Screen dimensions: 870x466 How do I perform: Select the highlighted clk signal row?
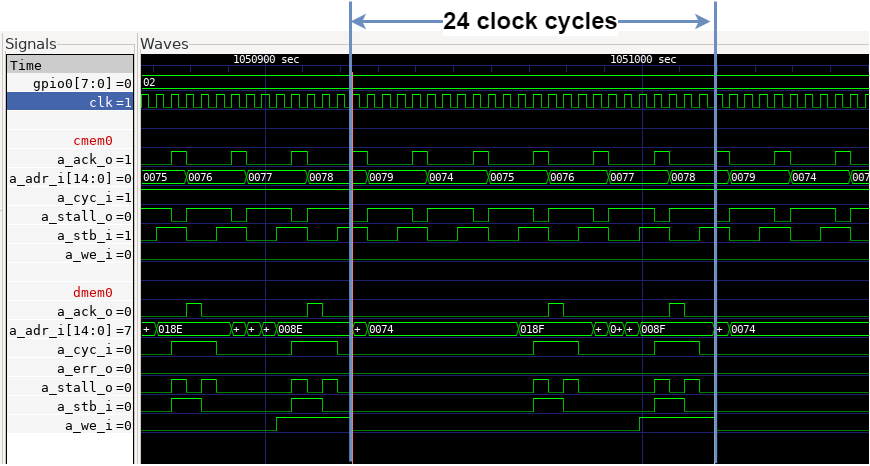pyautogui.click(x=70, y=102)
